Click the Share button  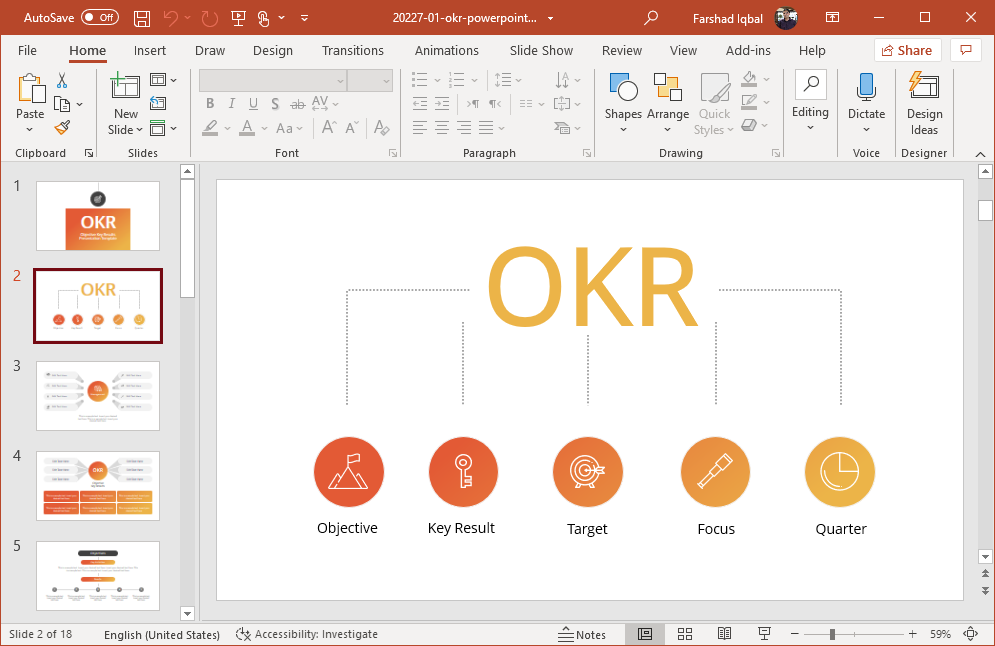(905, 50)
